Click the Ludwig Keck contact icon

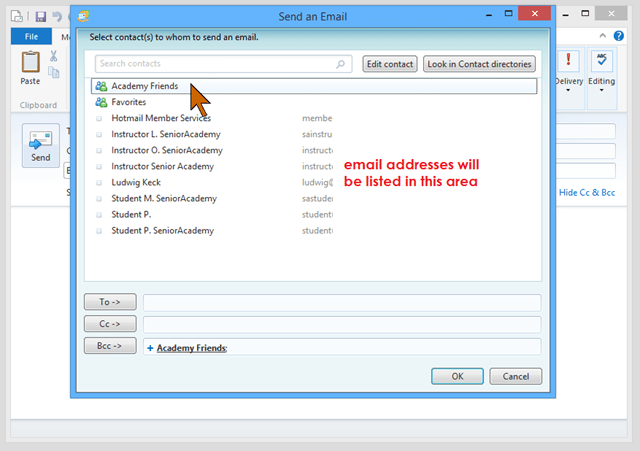coord(100,182)
